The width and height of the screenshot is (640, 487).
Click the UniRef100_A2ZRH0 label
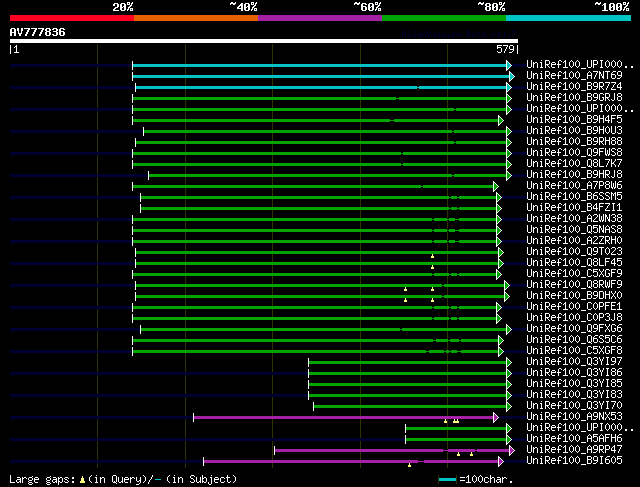(x=574, y=241)
